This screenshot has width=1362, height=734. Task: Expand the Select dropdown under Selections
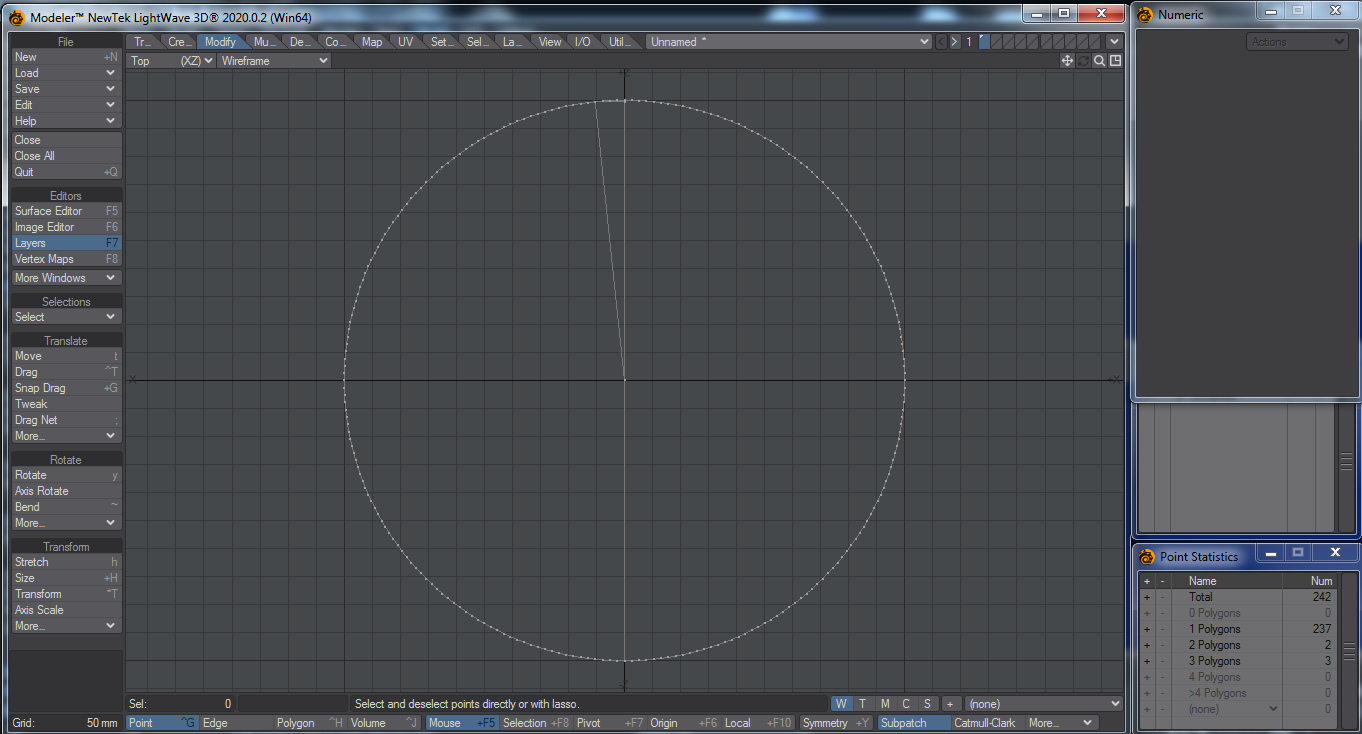(x=66, y=317)
